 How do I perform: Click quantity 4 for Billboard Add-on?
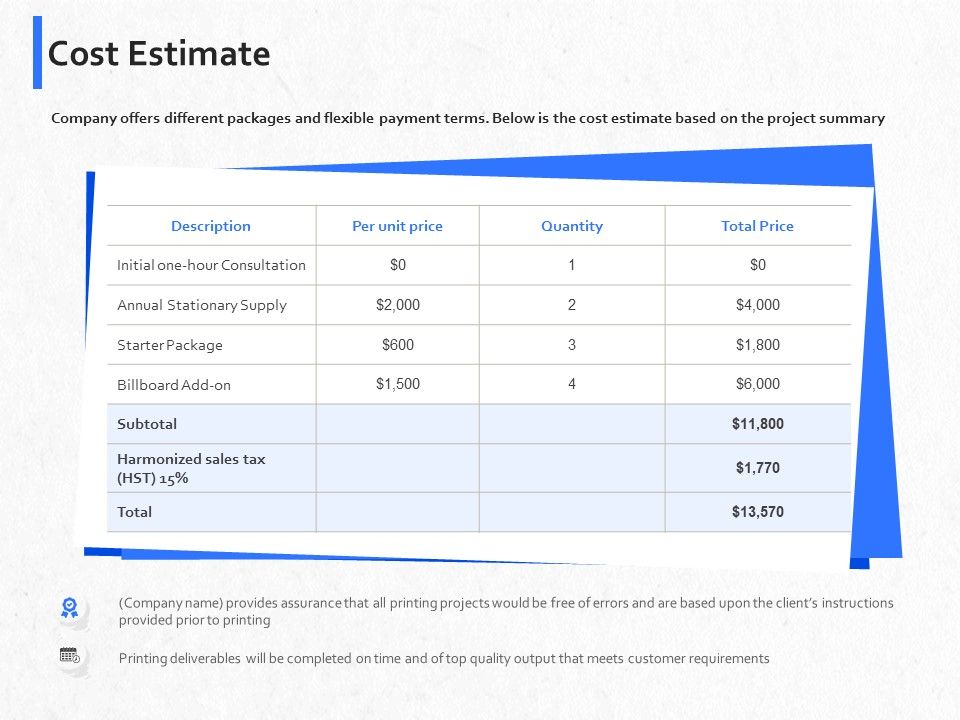coord(572,384)
